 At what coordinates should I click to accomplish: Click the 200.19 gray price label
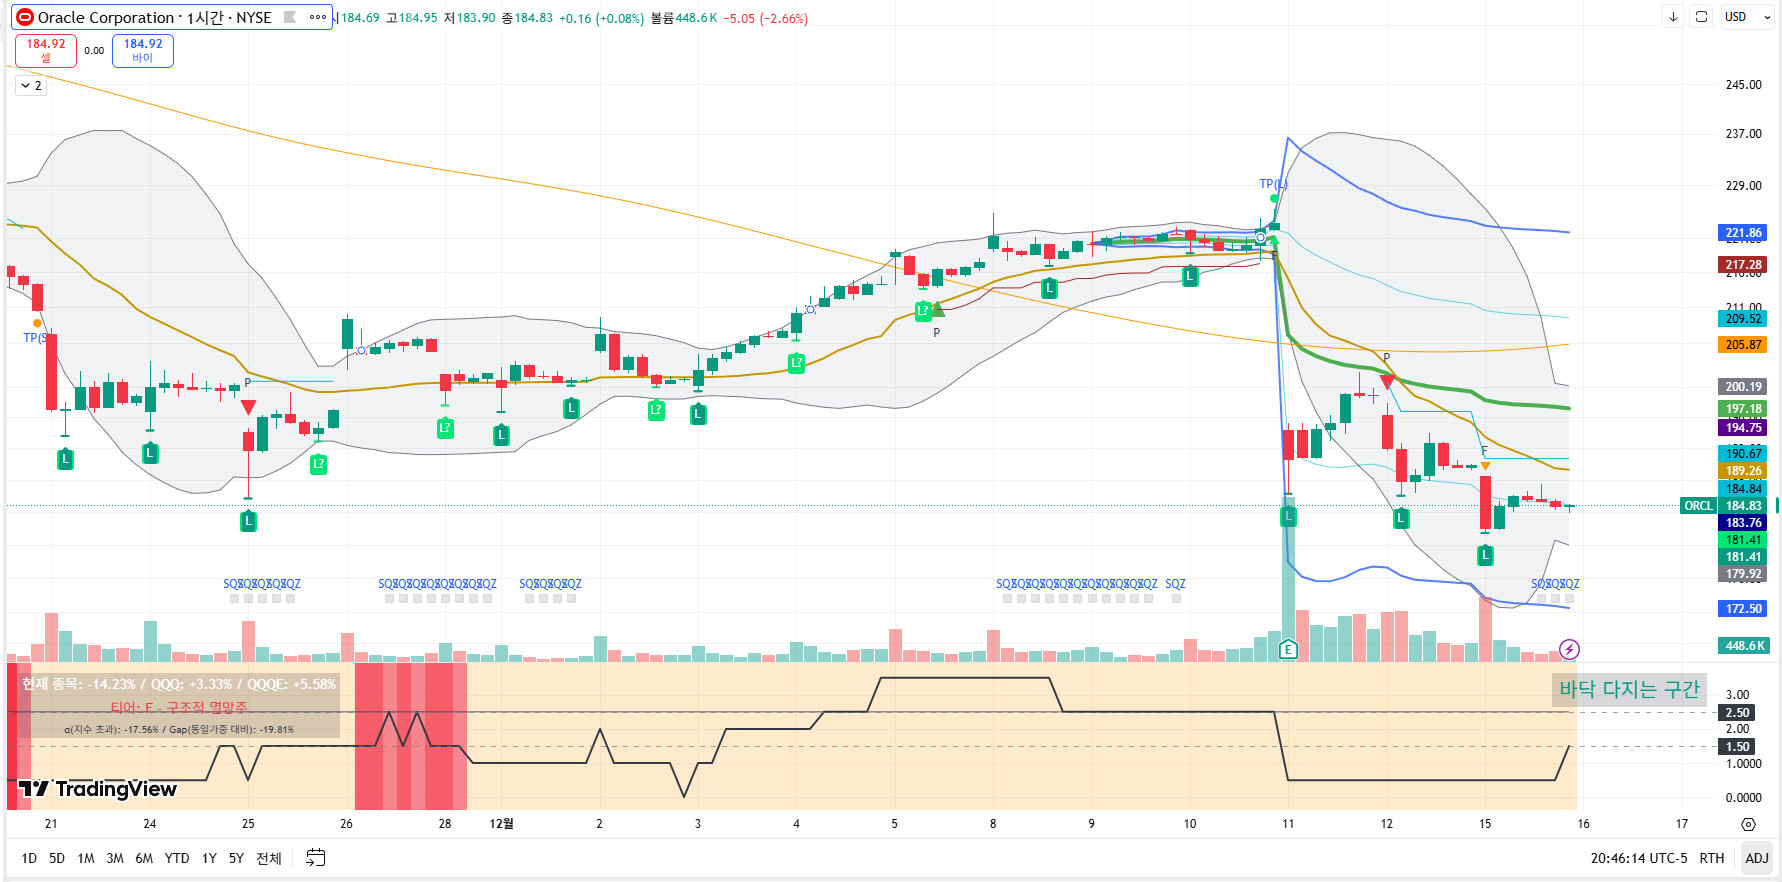[1743, 387]
